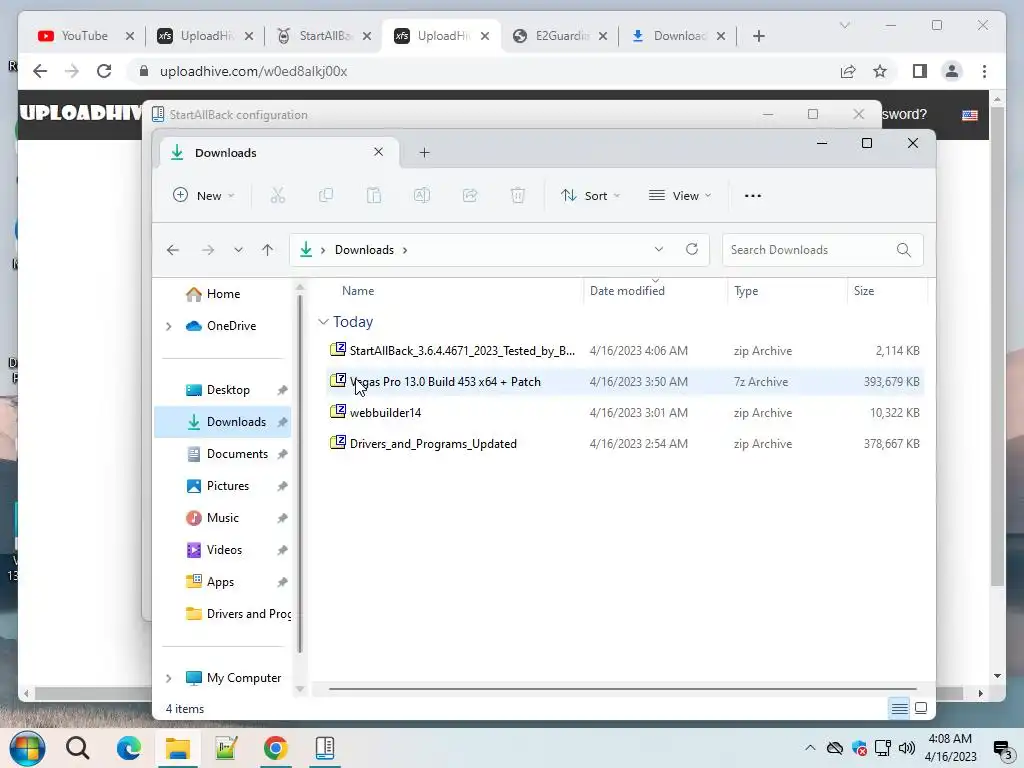Click the Copy icon in Explorer toolbar

point(325,195)
